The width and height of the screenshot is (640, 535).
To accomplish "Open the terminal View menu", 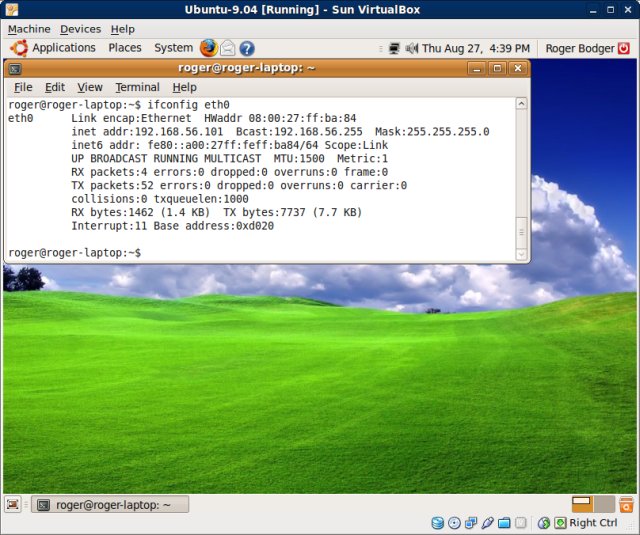I will coord(90,87).
